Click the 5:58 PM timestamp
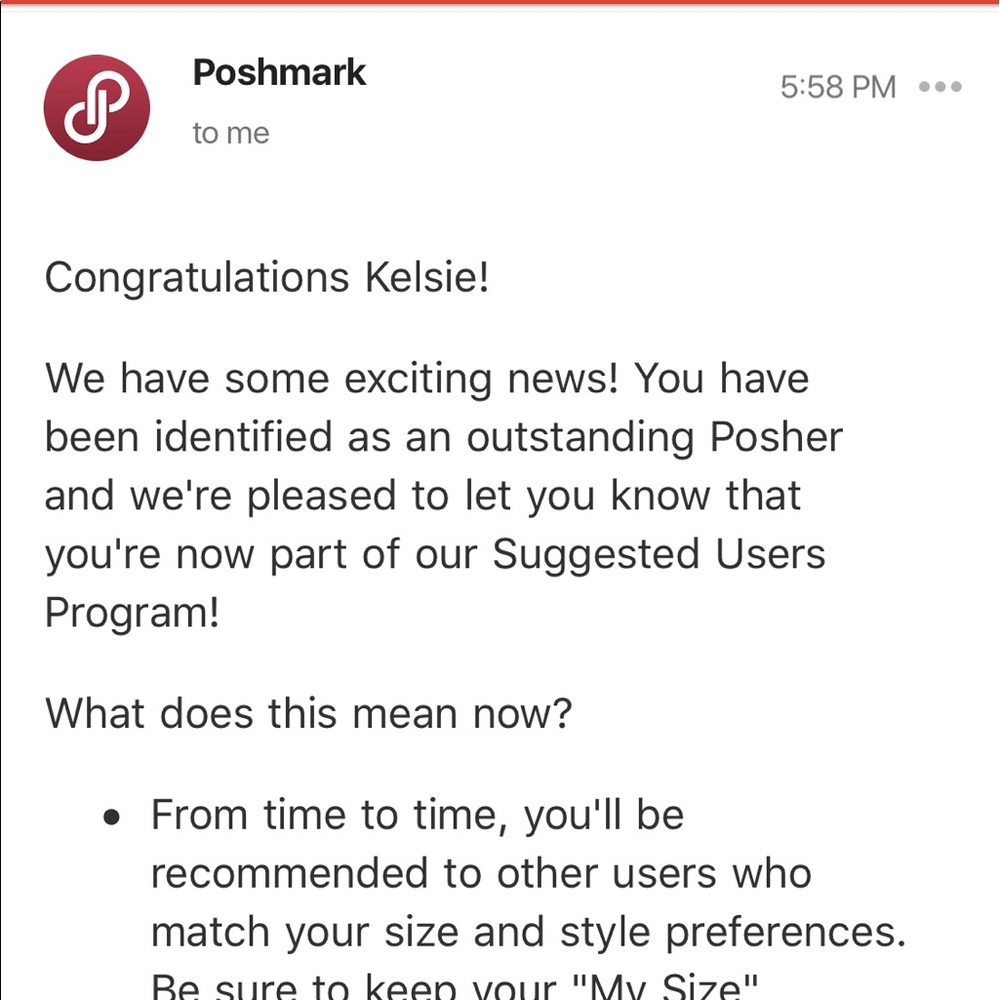The image size is (1000, 1000). 838,87
